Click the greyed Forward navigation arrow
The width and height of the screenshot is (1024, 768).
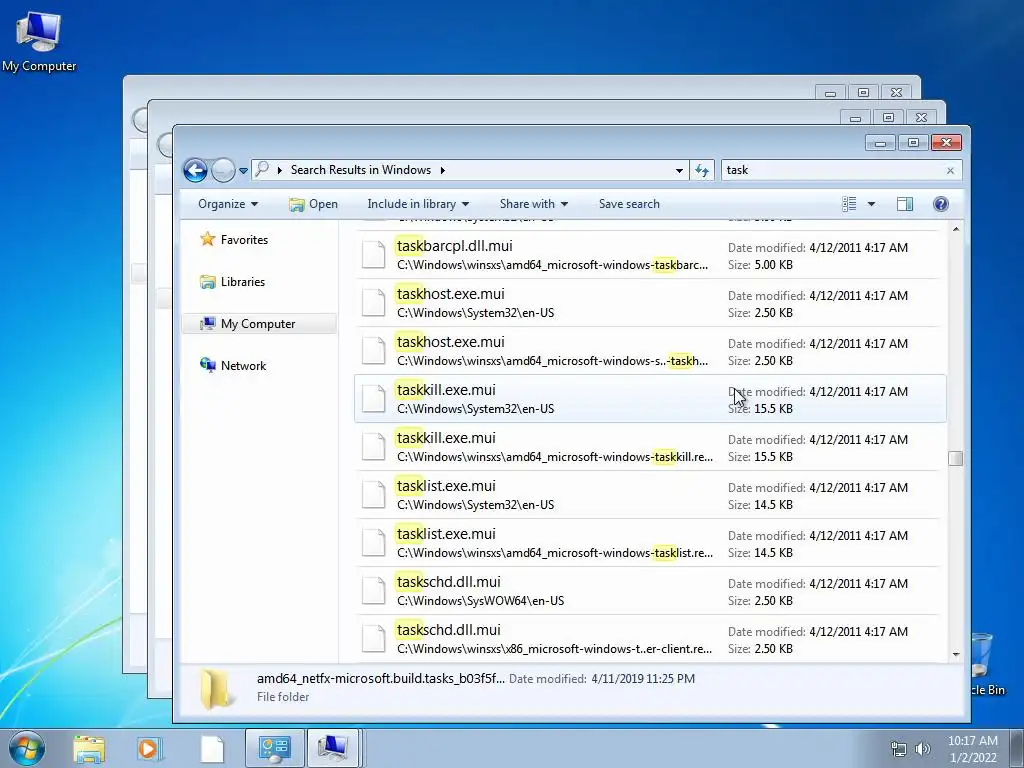(x=223, y=170)
